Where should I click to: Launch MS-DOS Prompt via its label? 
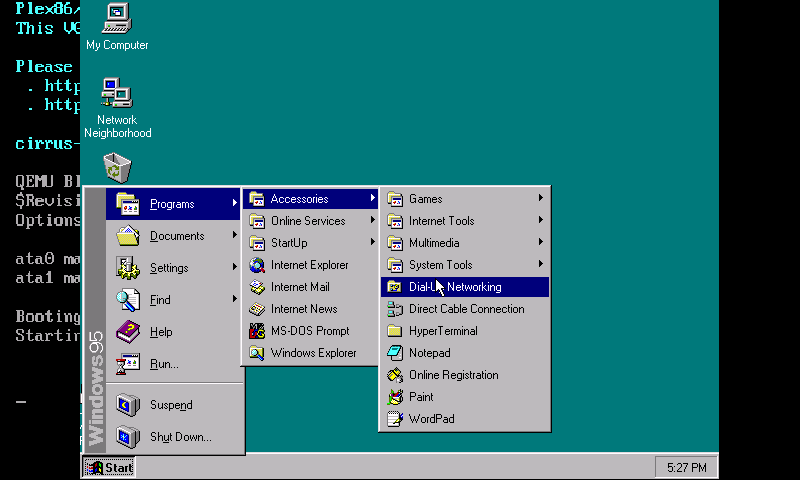pyautogui.click(x=310, y=331)
